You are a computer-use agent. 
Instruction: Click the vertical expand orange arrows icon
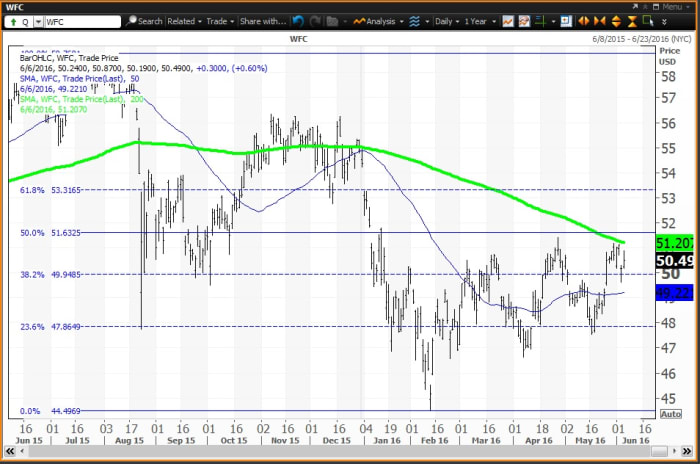(x=616, y=21)
